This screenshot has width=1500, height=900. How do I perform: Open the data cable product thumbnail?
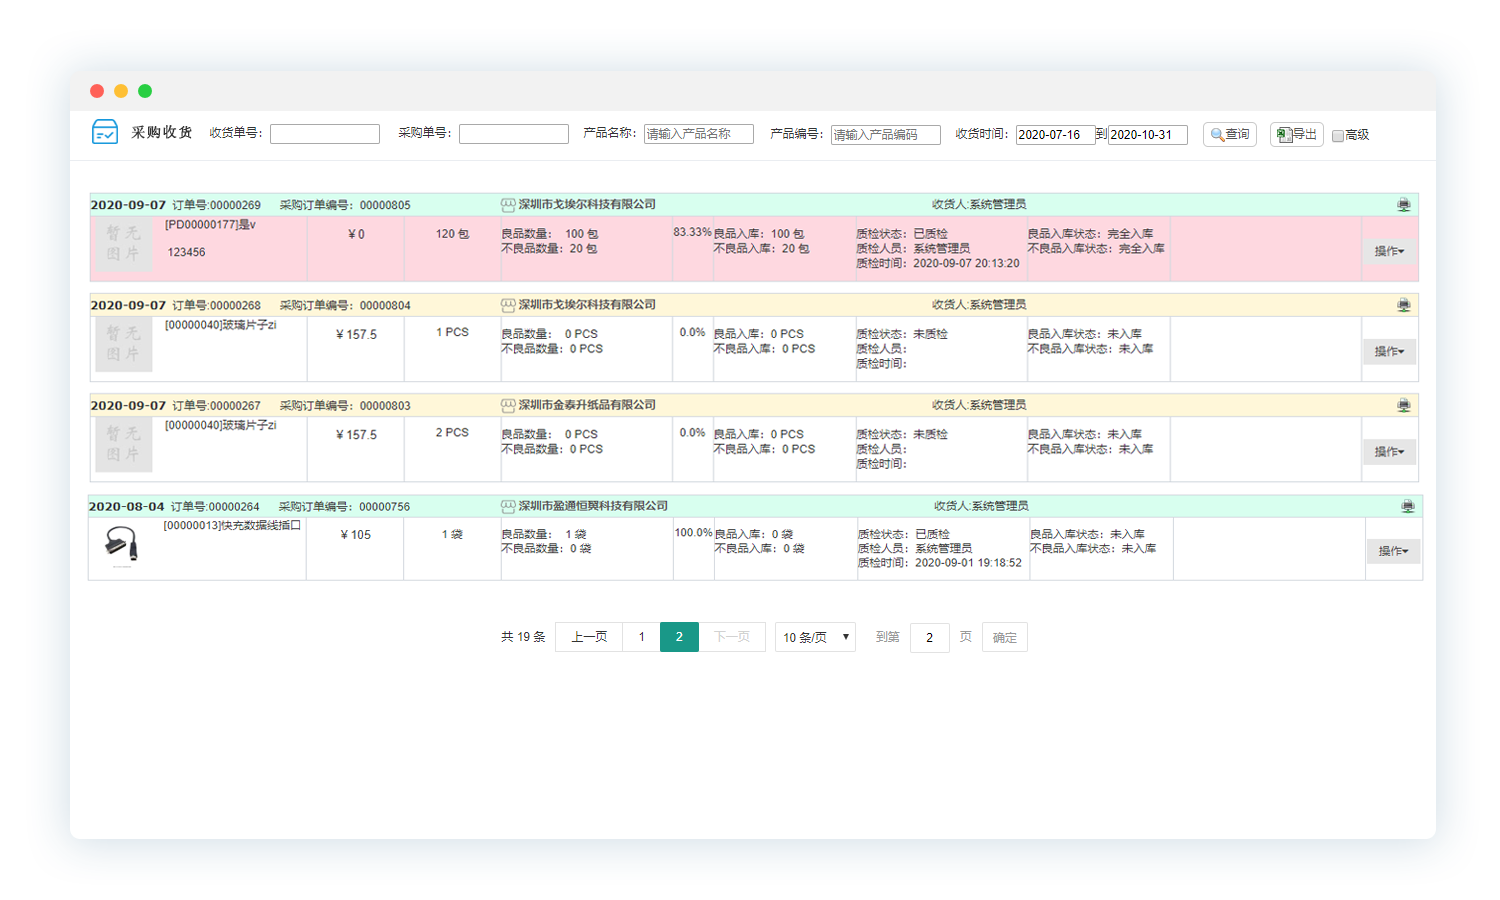pyautogui.click(x=121, y=546)
